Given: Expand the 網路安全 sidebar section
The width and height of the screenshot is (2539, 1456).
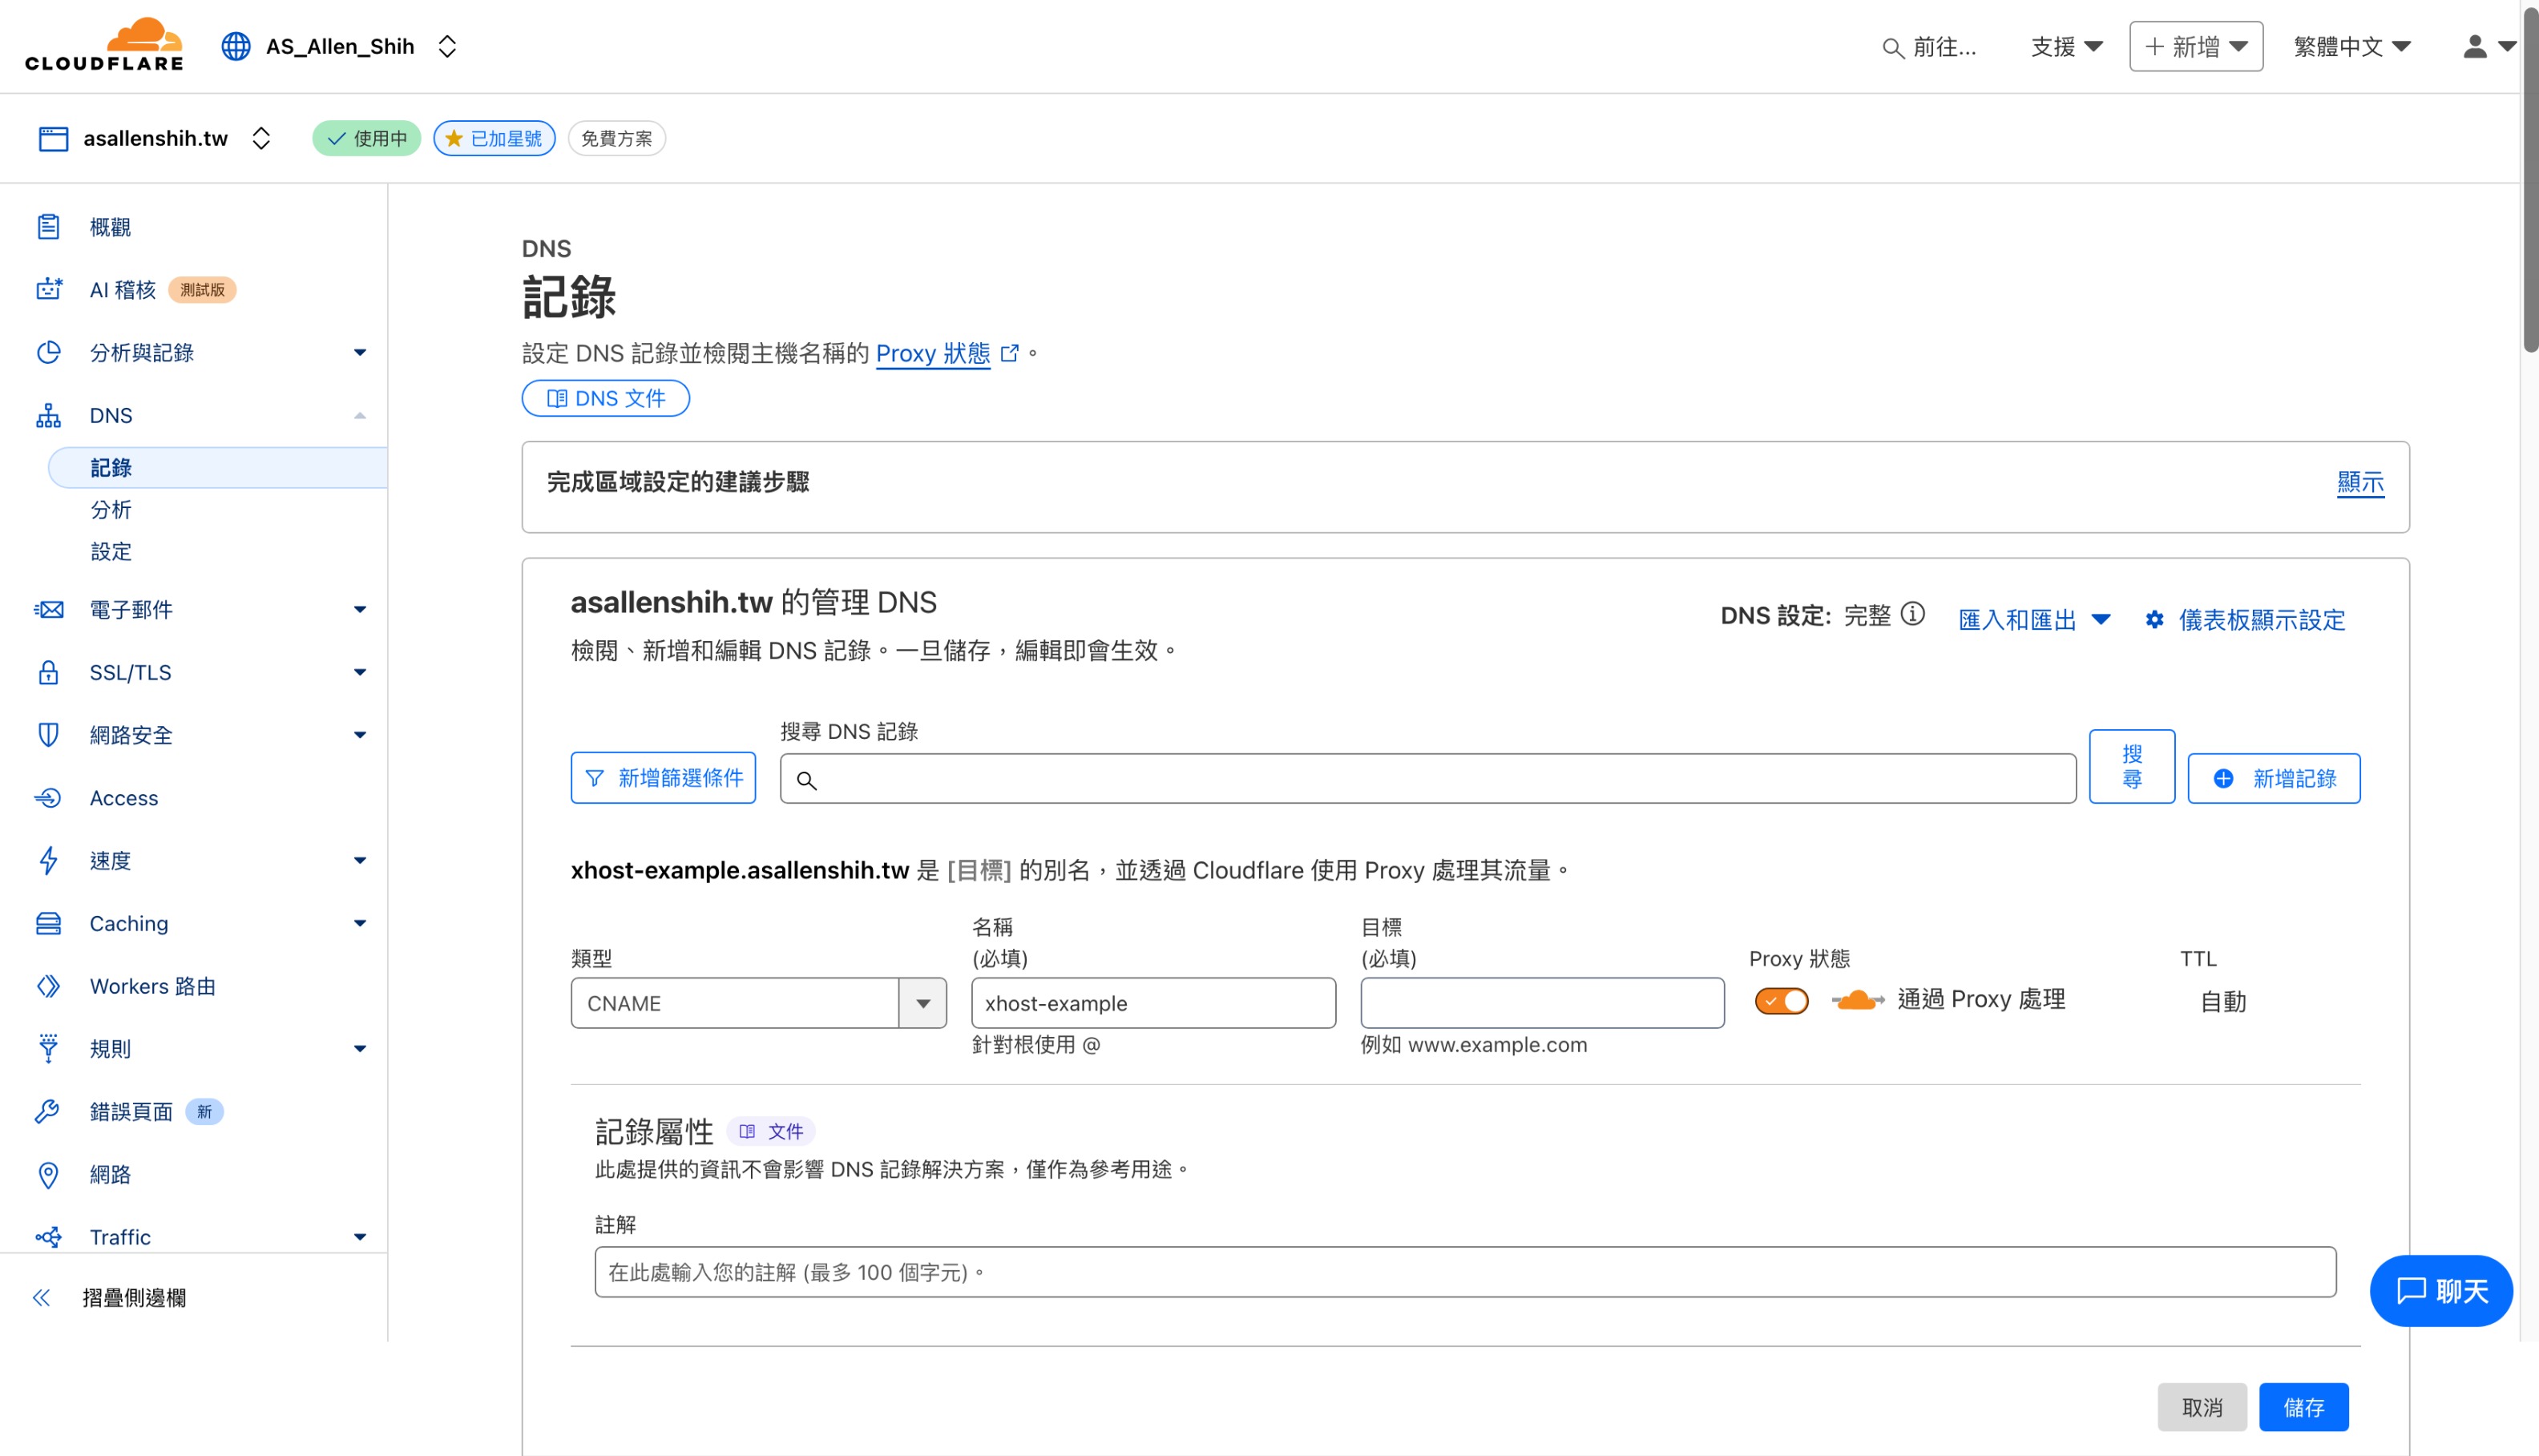Looking at the screenshot, I should click(360, 735).
